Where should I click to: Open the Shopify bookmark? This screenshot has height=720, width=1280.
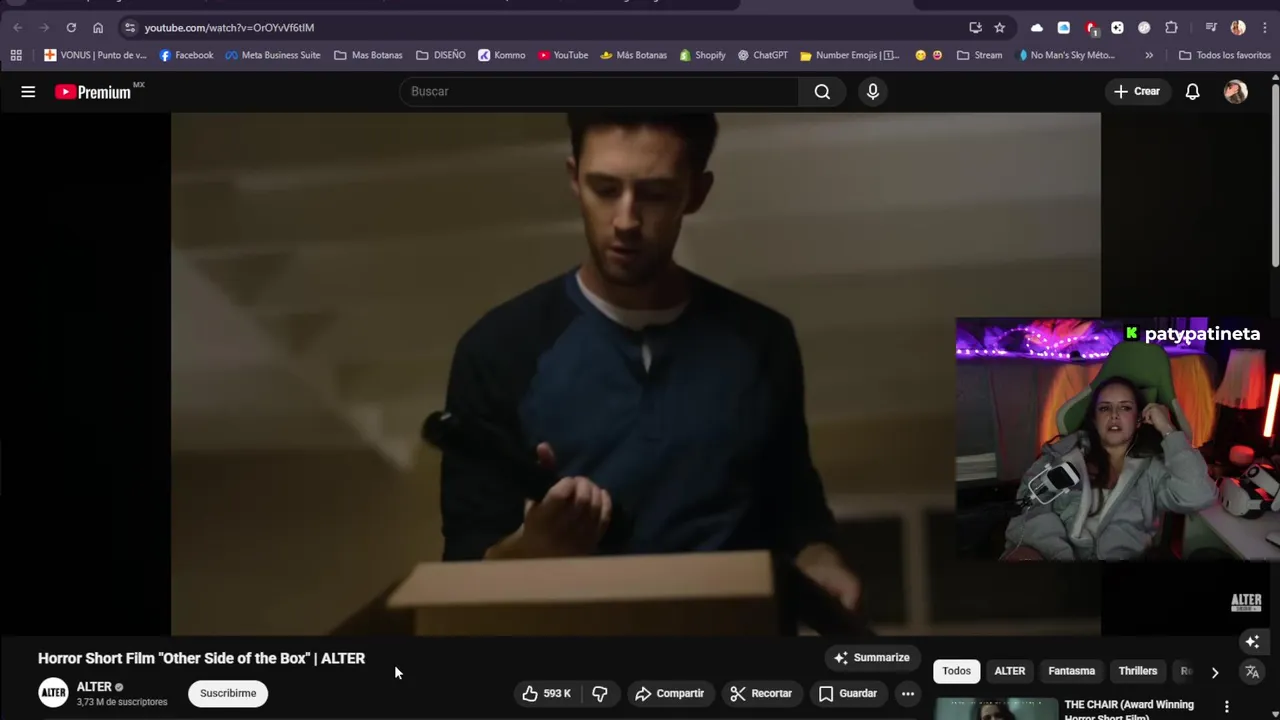702,55
